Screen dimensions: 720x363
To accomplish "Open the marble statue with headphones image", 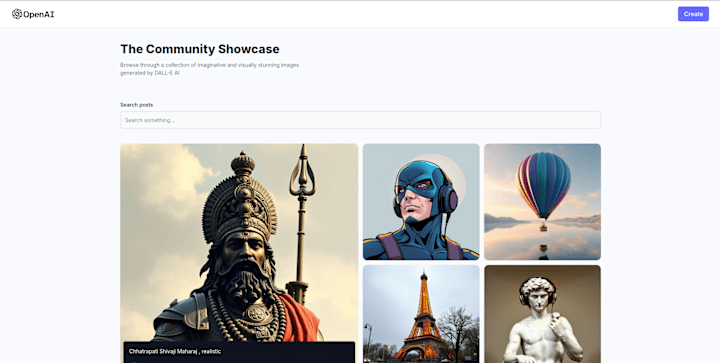I will pyautogui.click(x=542, y=314).
